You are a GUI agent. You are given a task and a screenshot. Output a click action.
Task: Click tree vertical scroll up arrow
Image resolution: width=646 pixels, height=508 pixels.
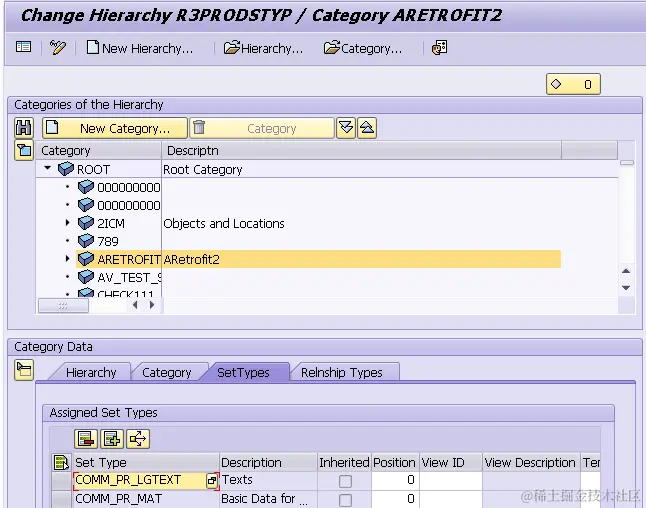point(626,271)
